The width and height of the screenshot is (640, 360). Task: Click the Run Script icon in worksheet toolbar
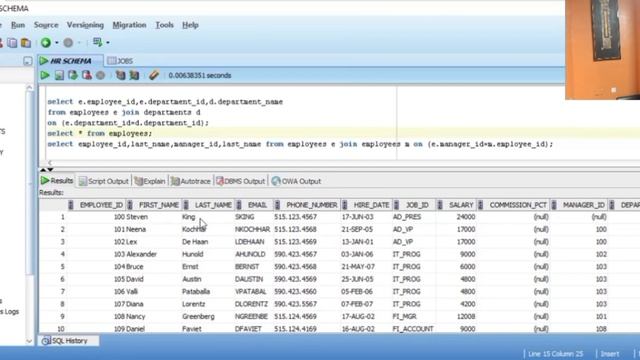(59, 76)
